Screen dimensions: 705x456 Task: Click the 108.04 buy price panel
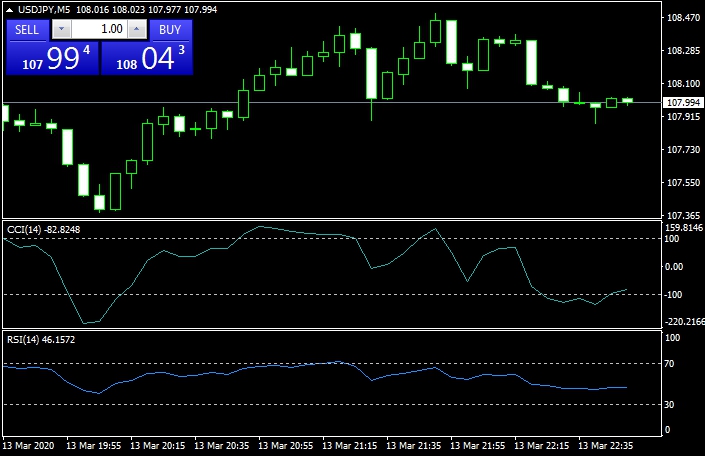147,58
